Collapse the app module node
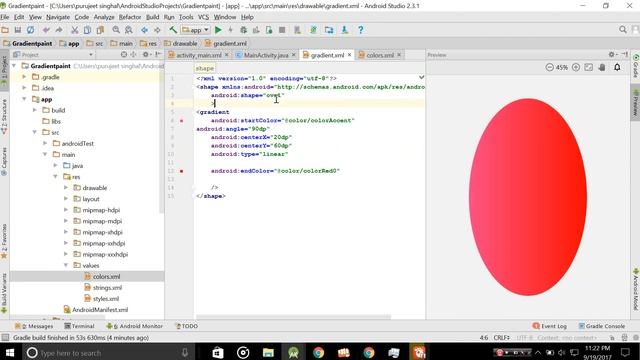 click(x=24, y=99)
